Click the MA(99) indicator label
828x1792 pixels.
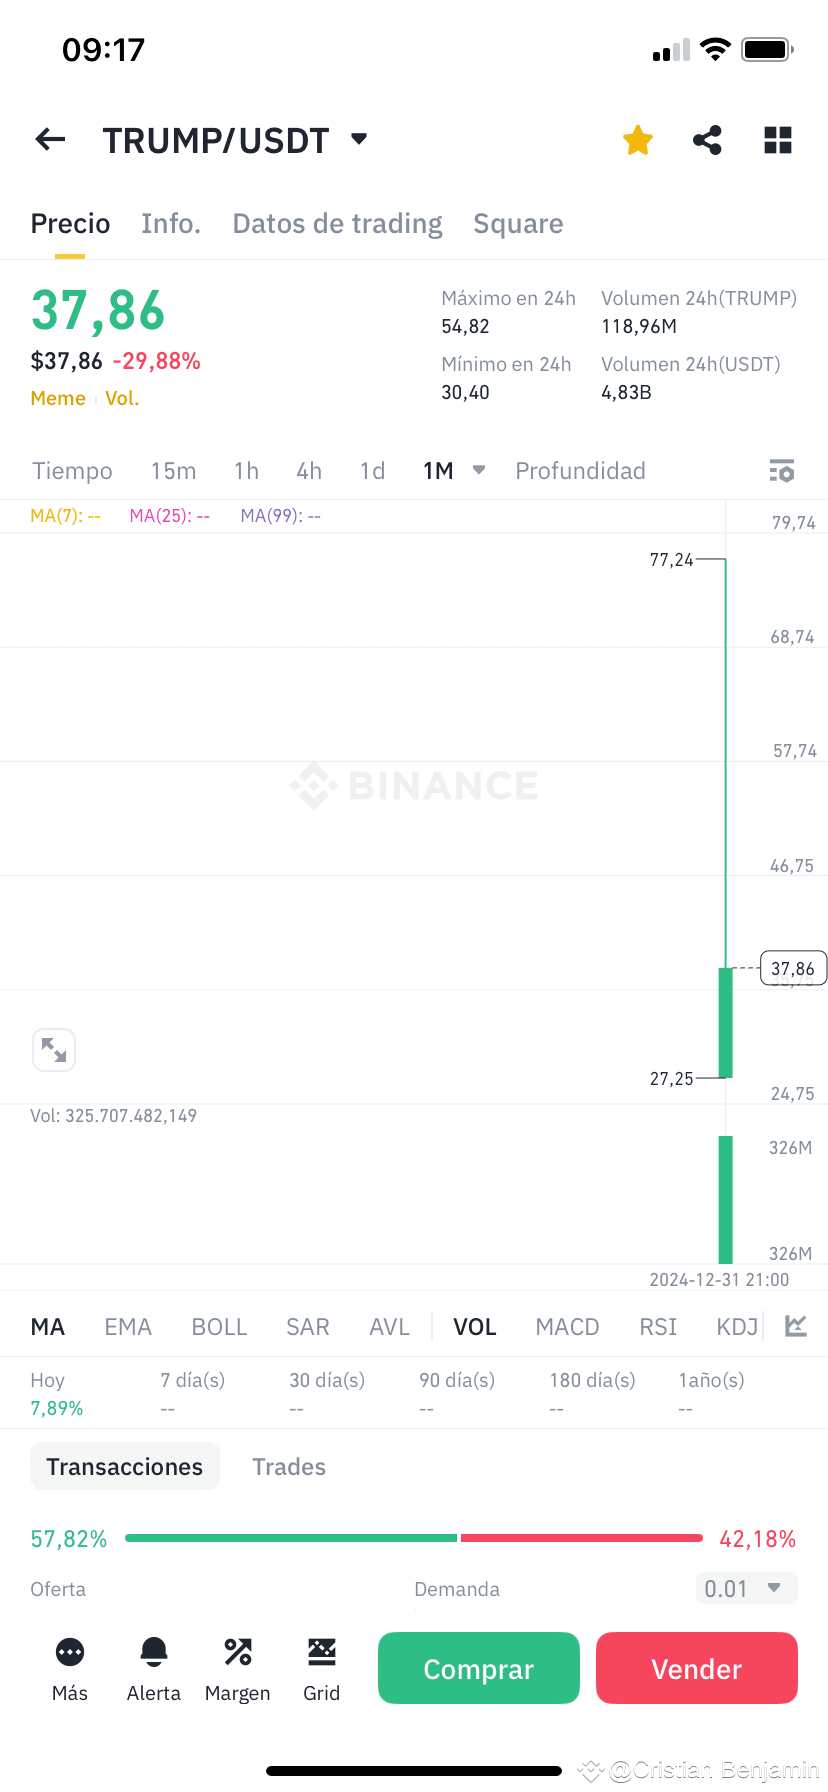281,516
